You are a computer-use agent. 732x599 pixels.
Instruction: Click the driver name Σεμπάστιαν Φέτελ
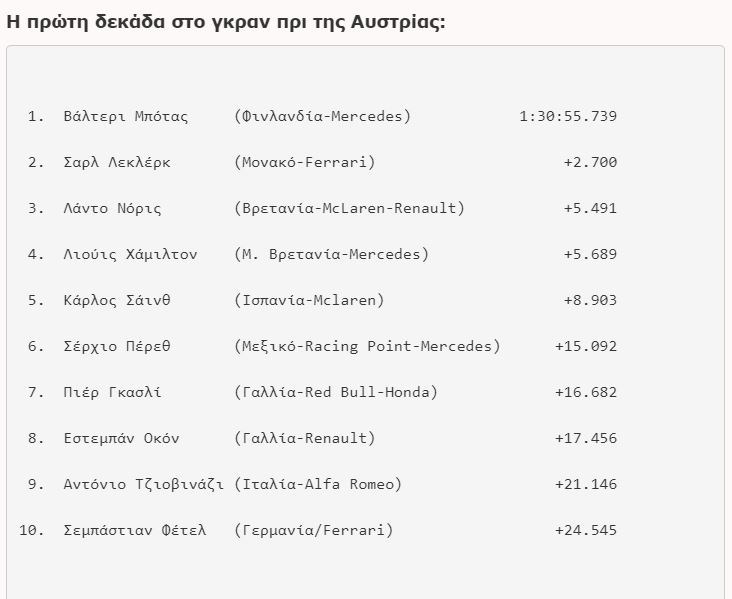click(134, 530)
